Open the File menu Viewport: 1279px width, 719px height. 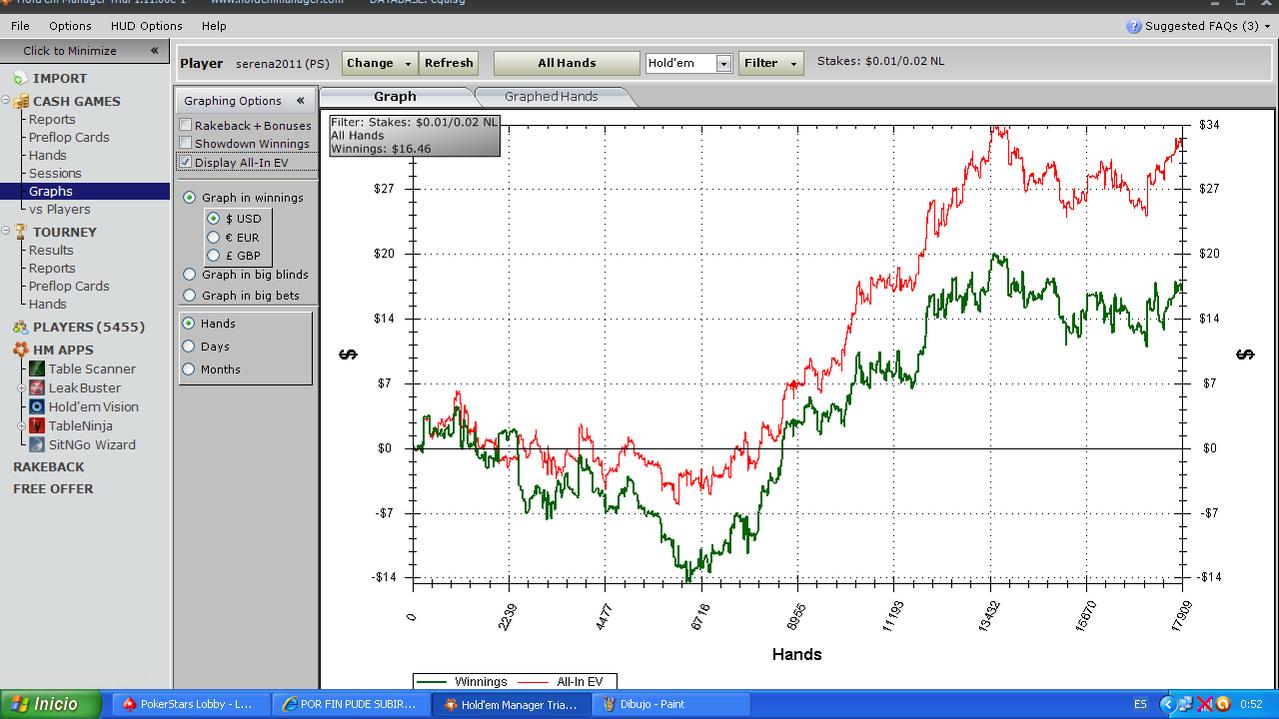[x=20, y=26]
